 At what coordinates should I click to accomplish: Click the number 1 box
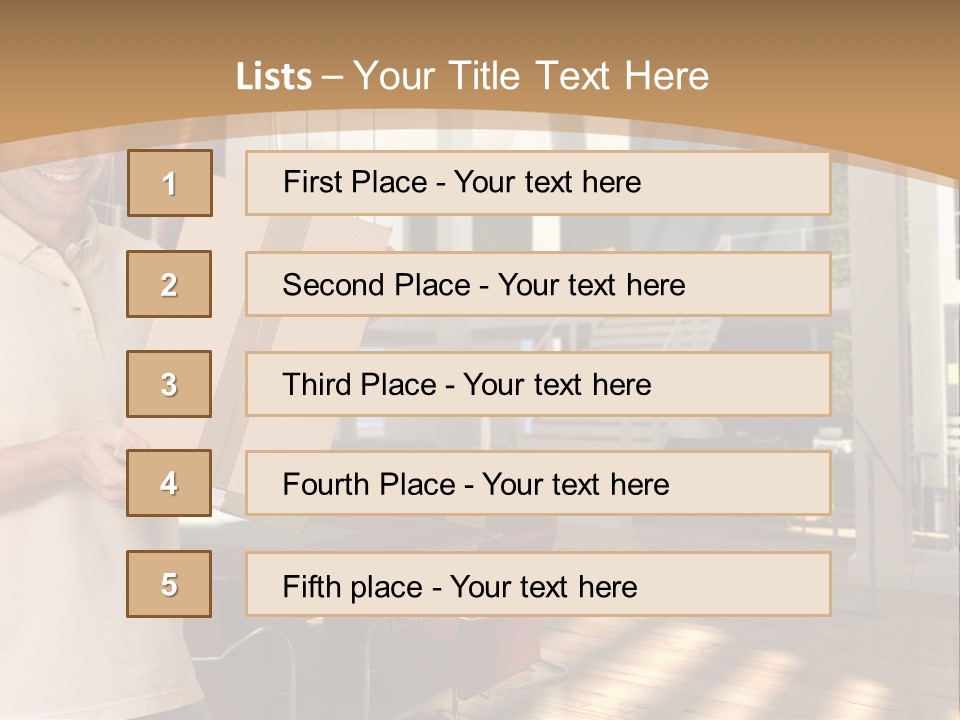pos(169,183)
